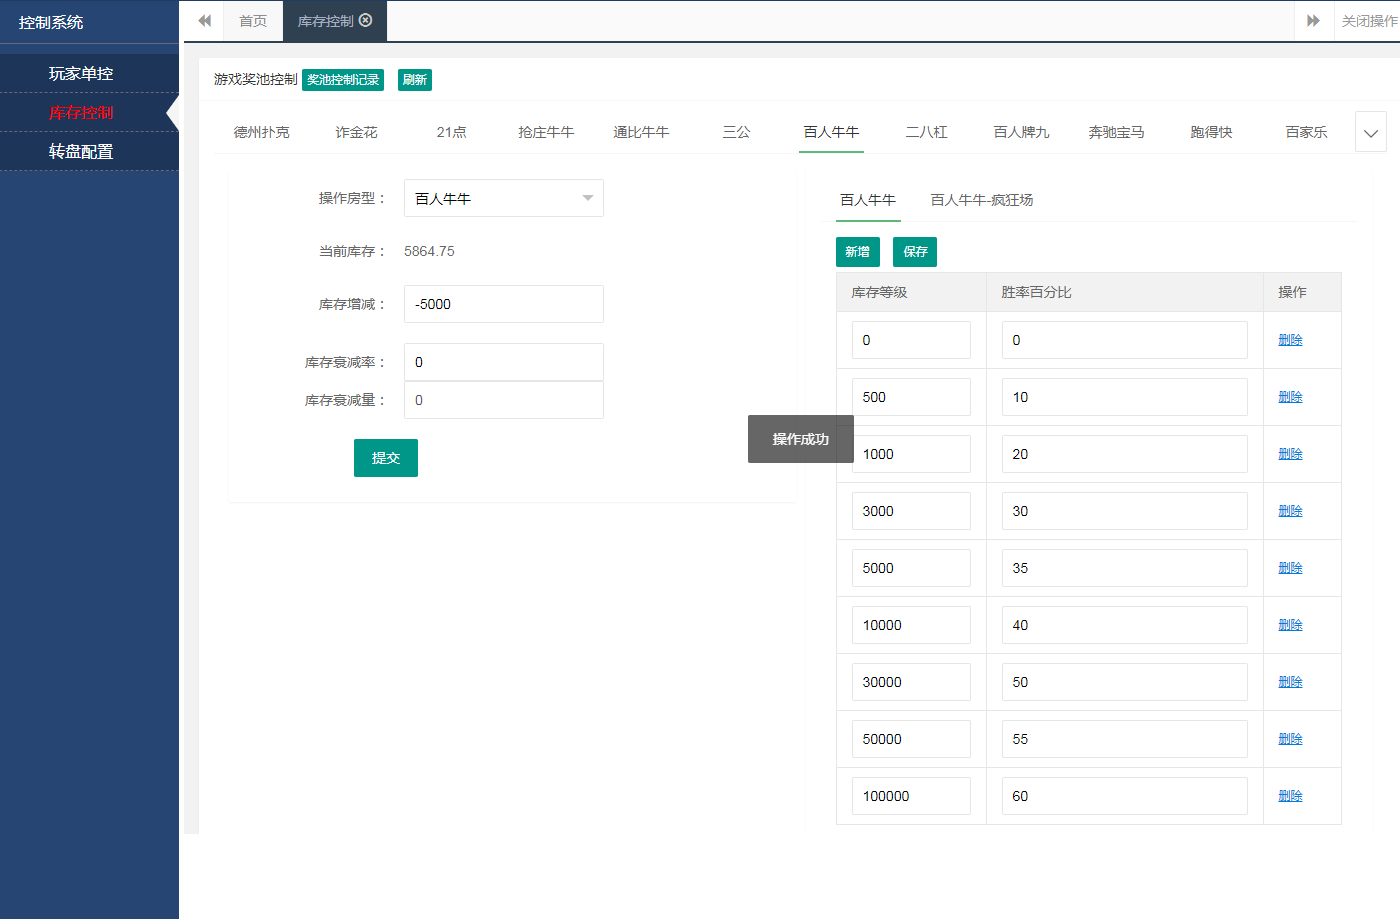Select the 百家乐 game tab
This screenshot has width=1400, height=919.
tap(1306, 132)
